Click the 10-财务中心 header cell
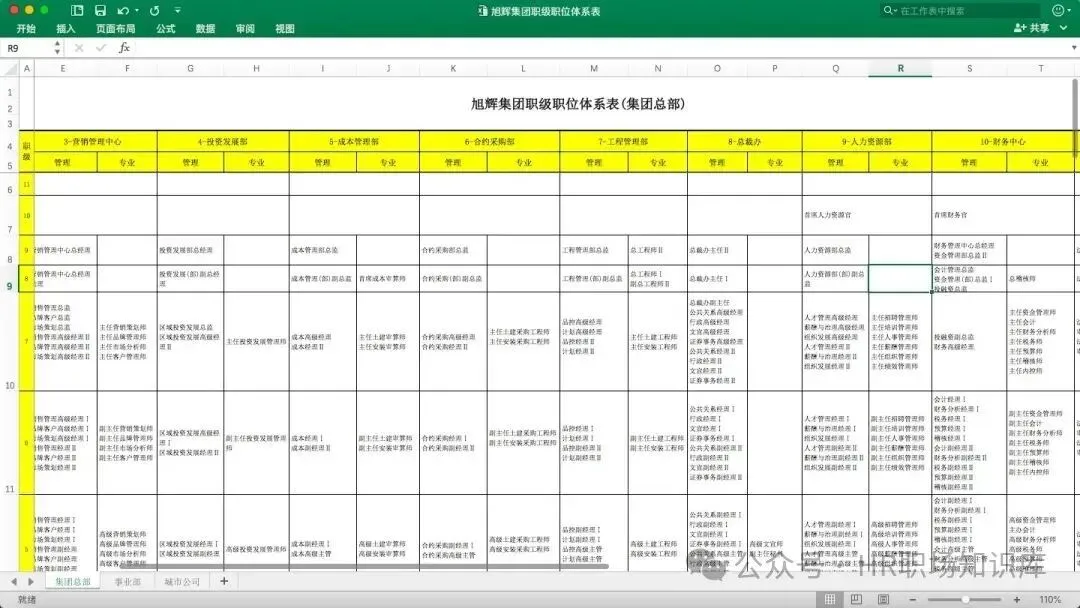 [x=1003, y=142]
